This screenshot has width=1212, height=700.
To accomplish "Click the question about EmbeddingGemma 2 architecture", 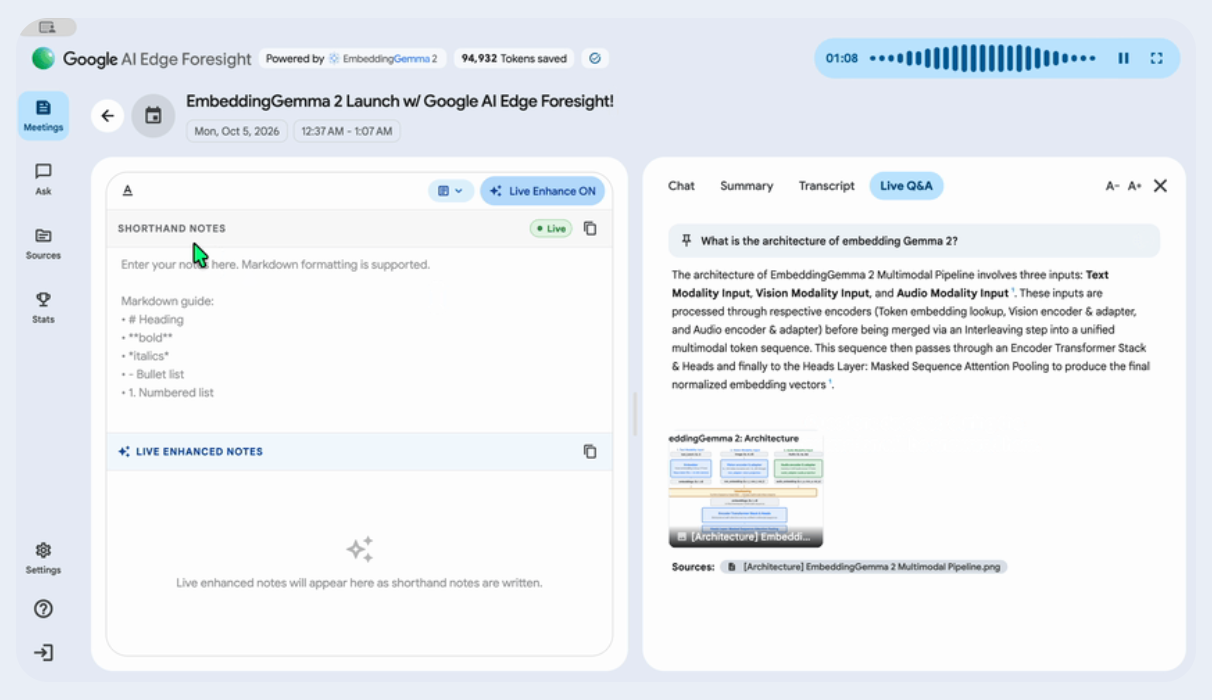I will pyautogui.click(x=914, y=241).
